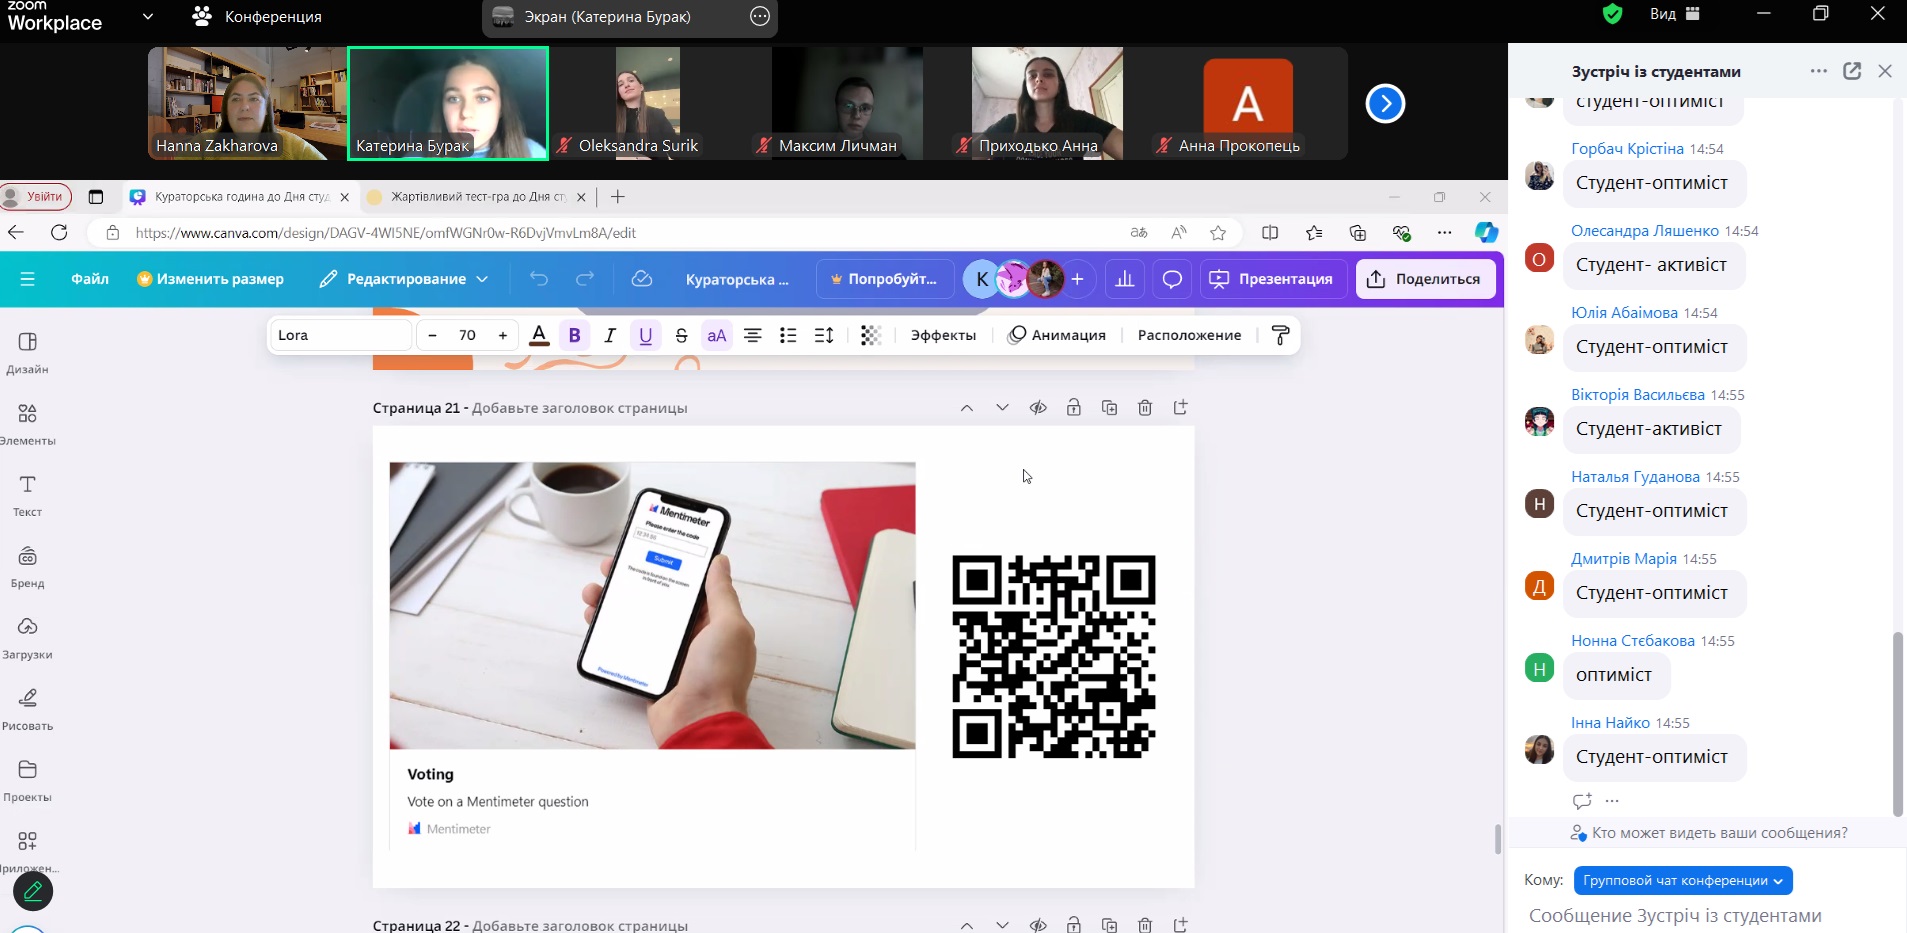Open Эффекты text effects
Screen dimensions: 1907x933
[943, 335]
